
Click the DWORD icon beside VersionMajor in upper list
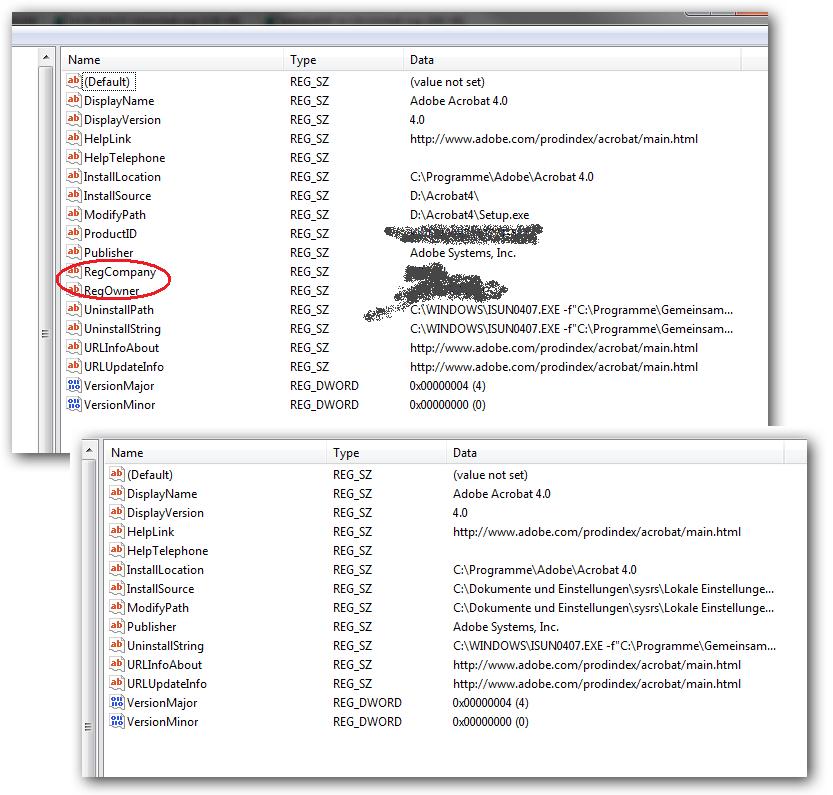[73, 385]
